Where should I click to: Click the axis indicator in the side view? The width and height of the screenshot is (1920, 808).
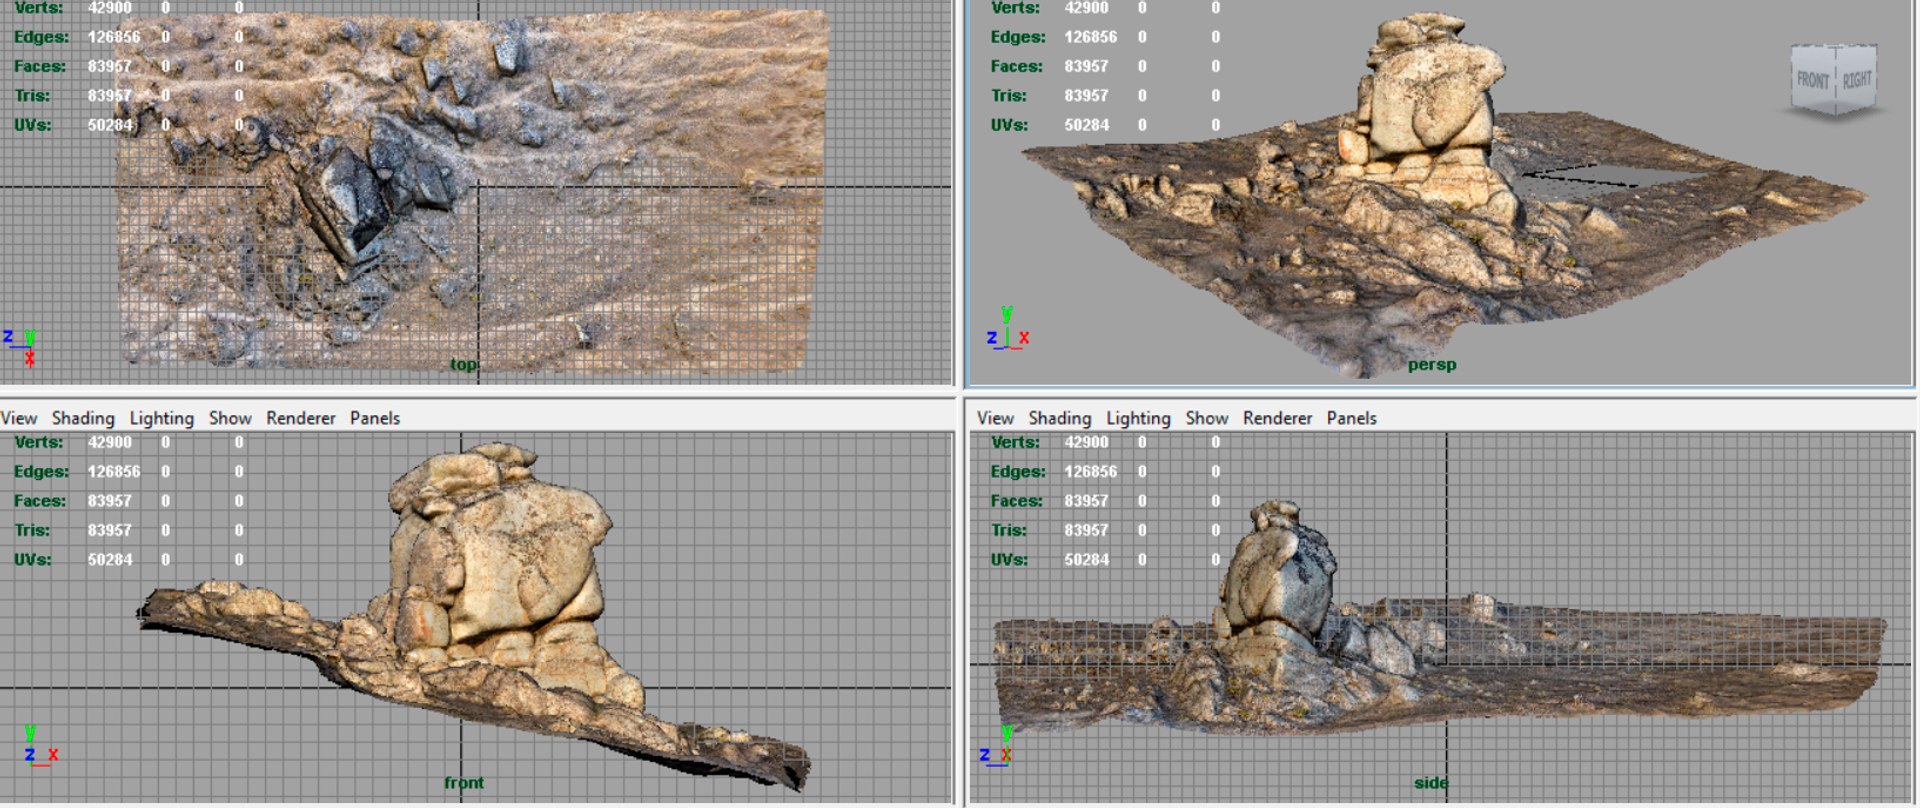(x=998, y=746)
